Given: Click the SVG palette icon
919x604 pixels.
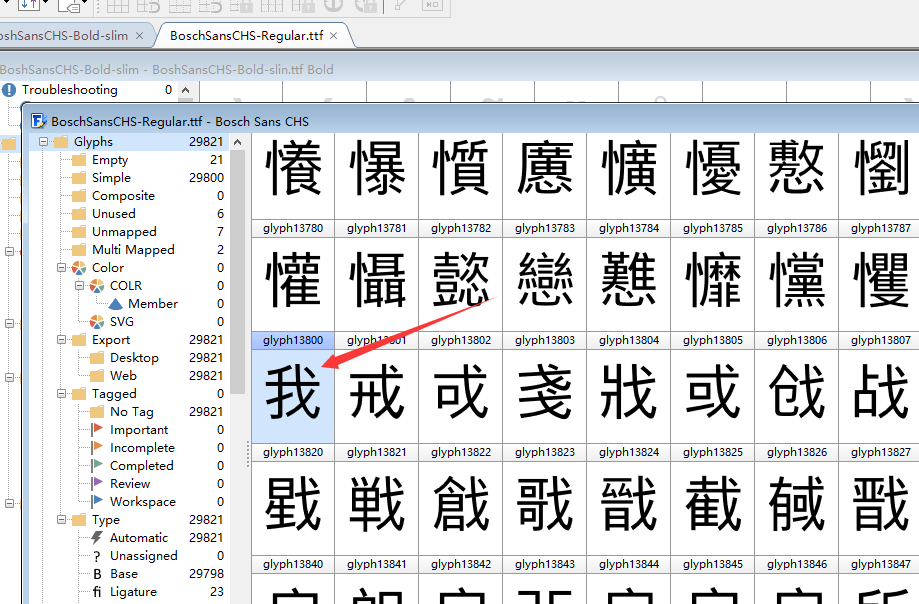Looking at the screenshot, I should tap(97, 322).
